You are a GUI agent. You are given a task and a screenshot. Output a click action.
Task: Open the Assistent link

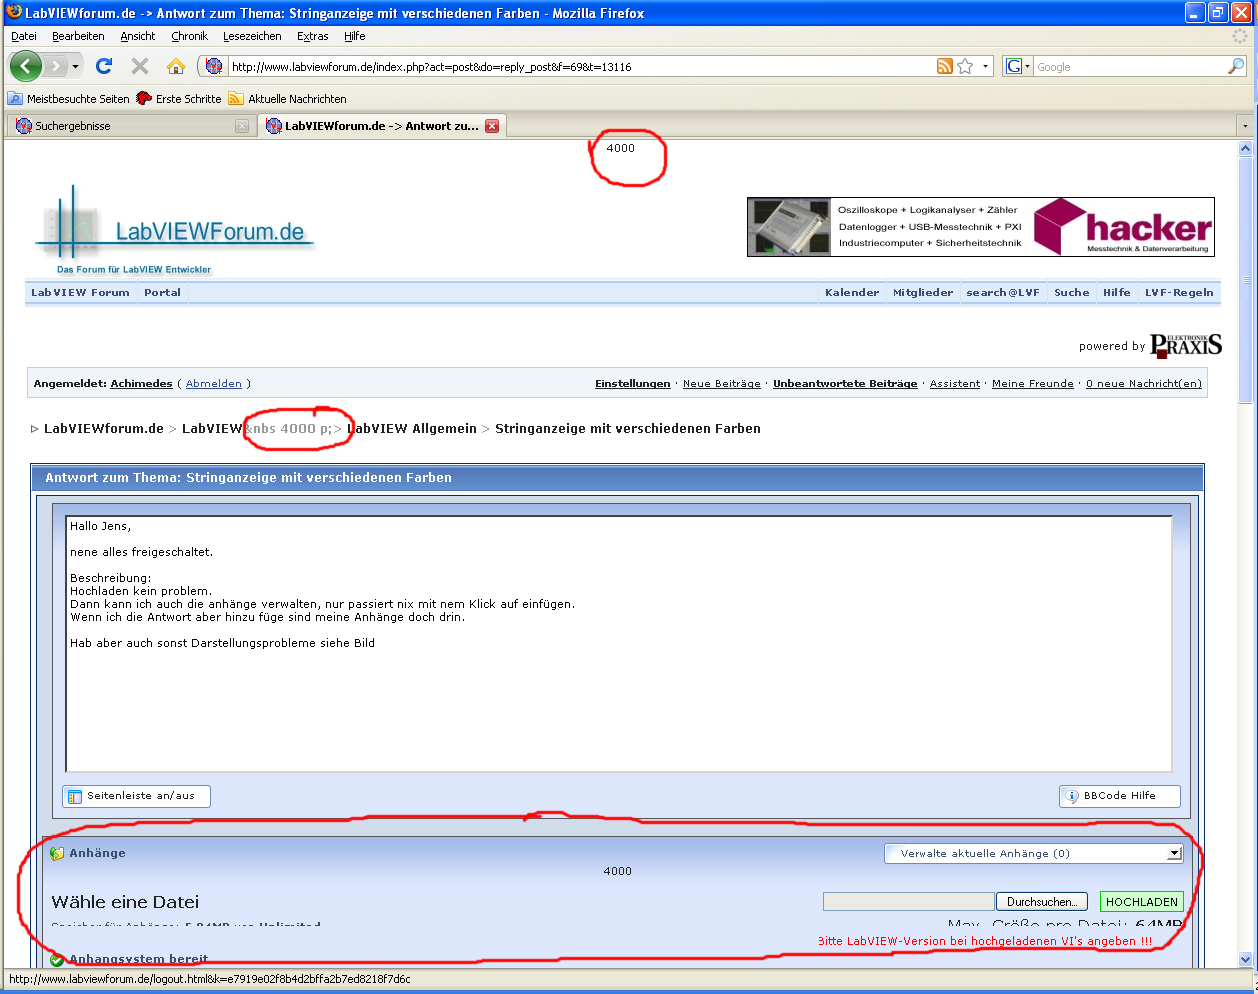[955, 384]
